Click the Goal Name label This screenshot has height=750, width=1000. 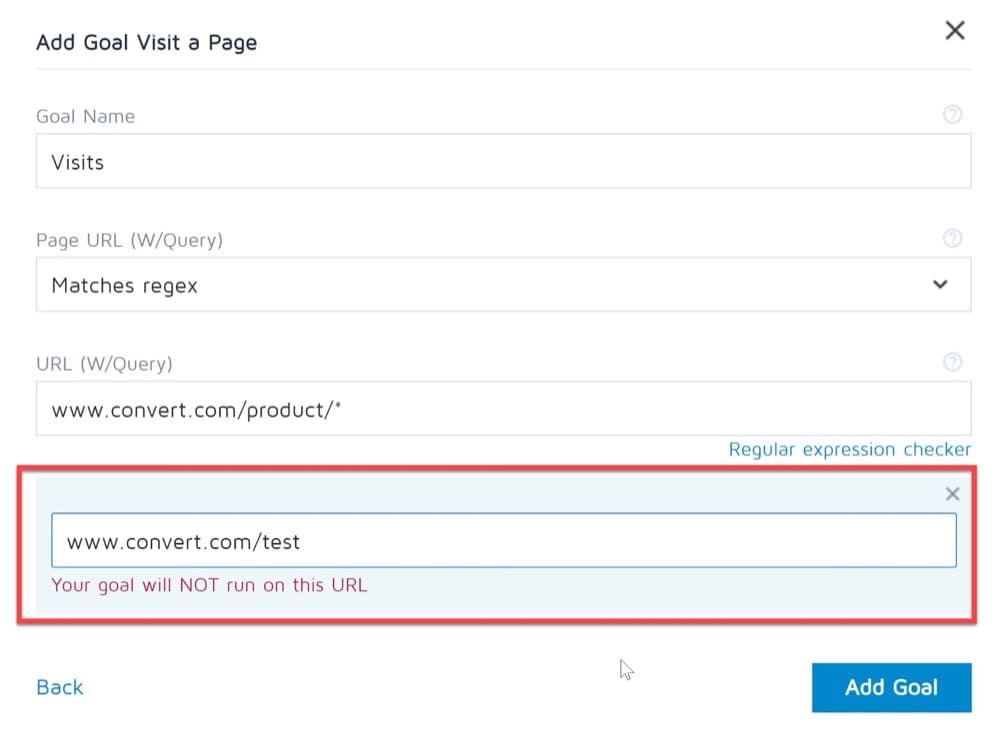coord(85,116)
